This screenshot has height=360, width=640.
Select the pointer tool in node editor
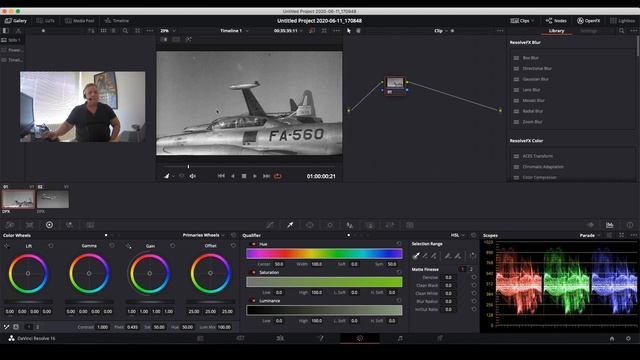tap(349, 31)
